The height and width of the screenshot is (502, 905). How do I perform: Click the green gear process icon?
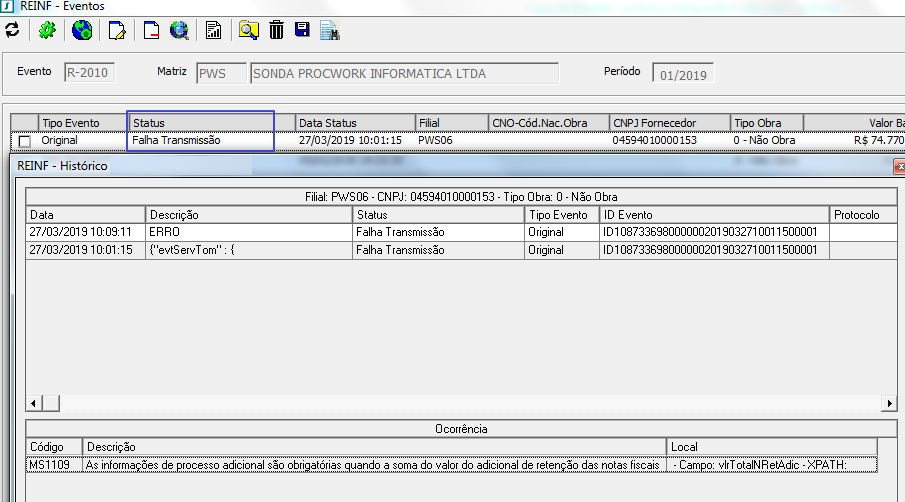[x=46, y=31]
